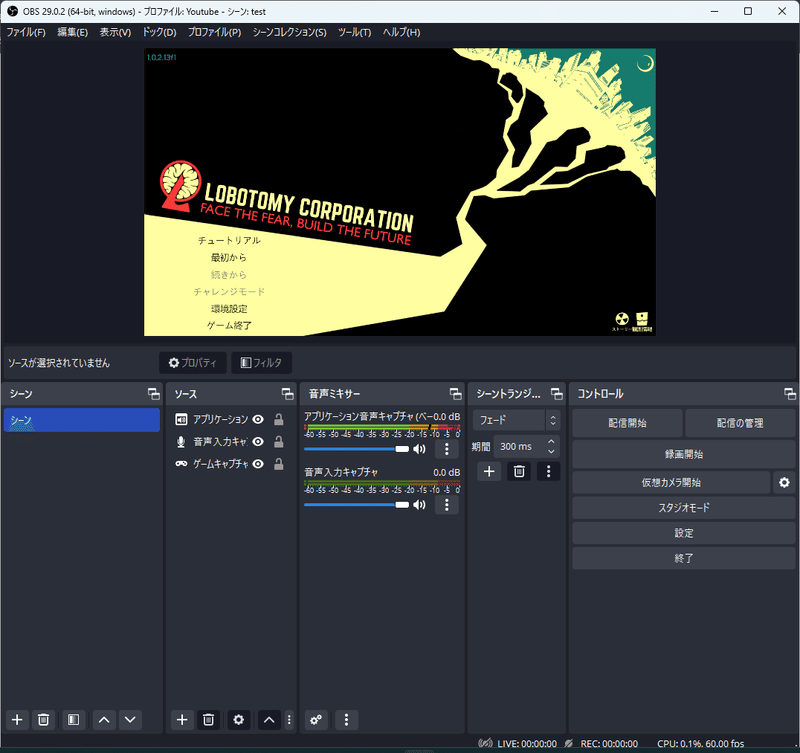800x753 pixels.
Task: Move scene up with arrow icon
Action: [104, 719]
